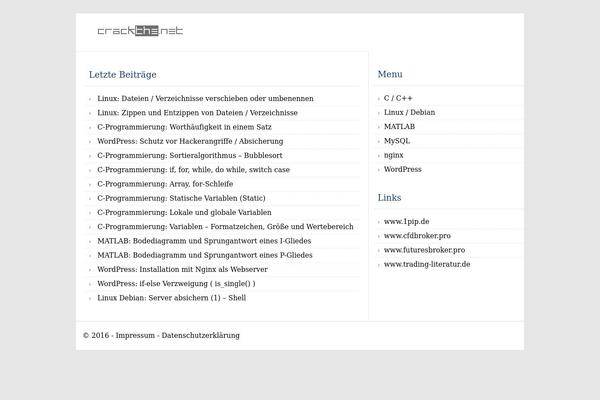This screenshot has width=600, height=400.
Task: Visit www.1pip.de link
Action: pyautogui.click(x=406, y=221)
